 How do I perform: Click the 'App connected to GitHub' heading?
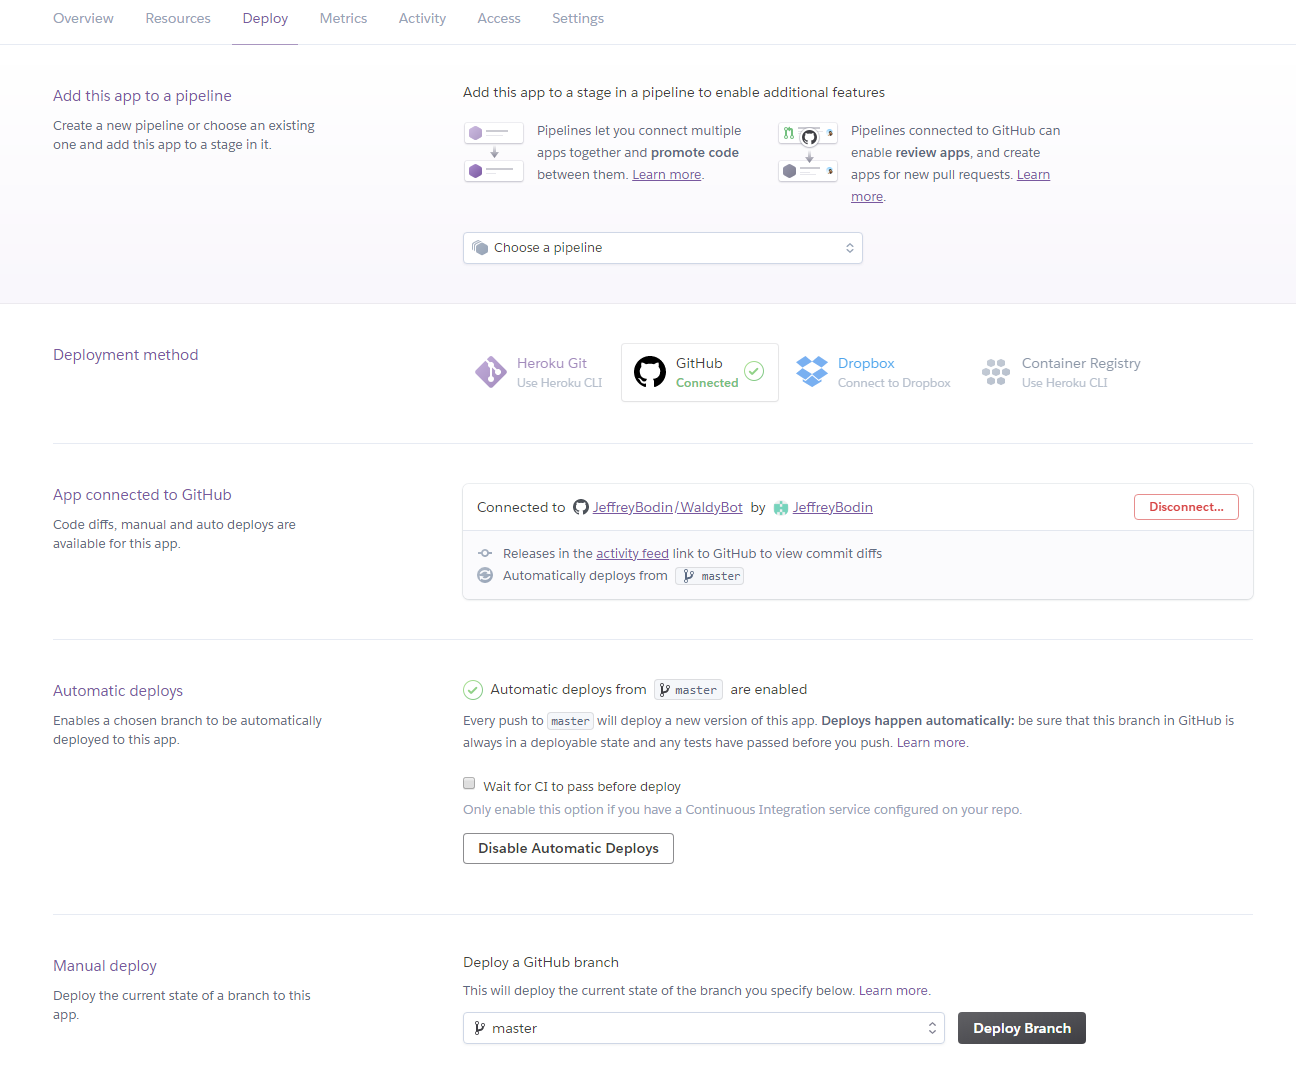[142, 495]
